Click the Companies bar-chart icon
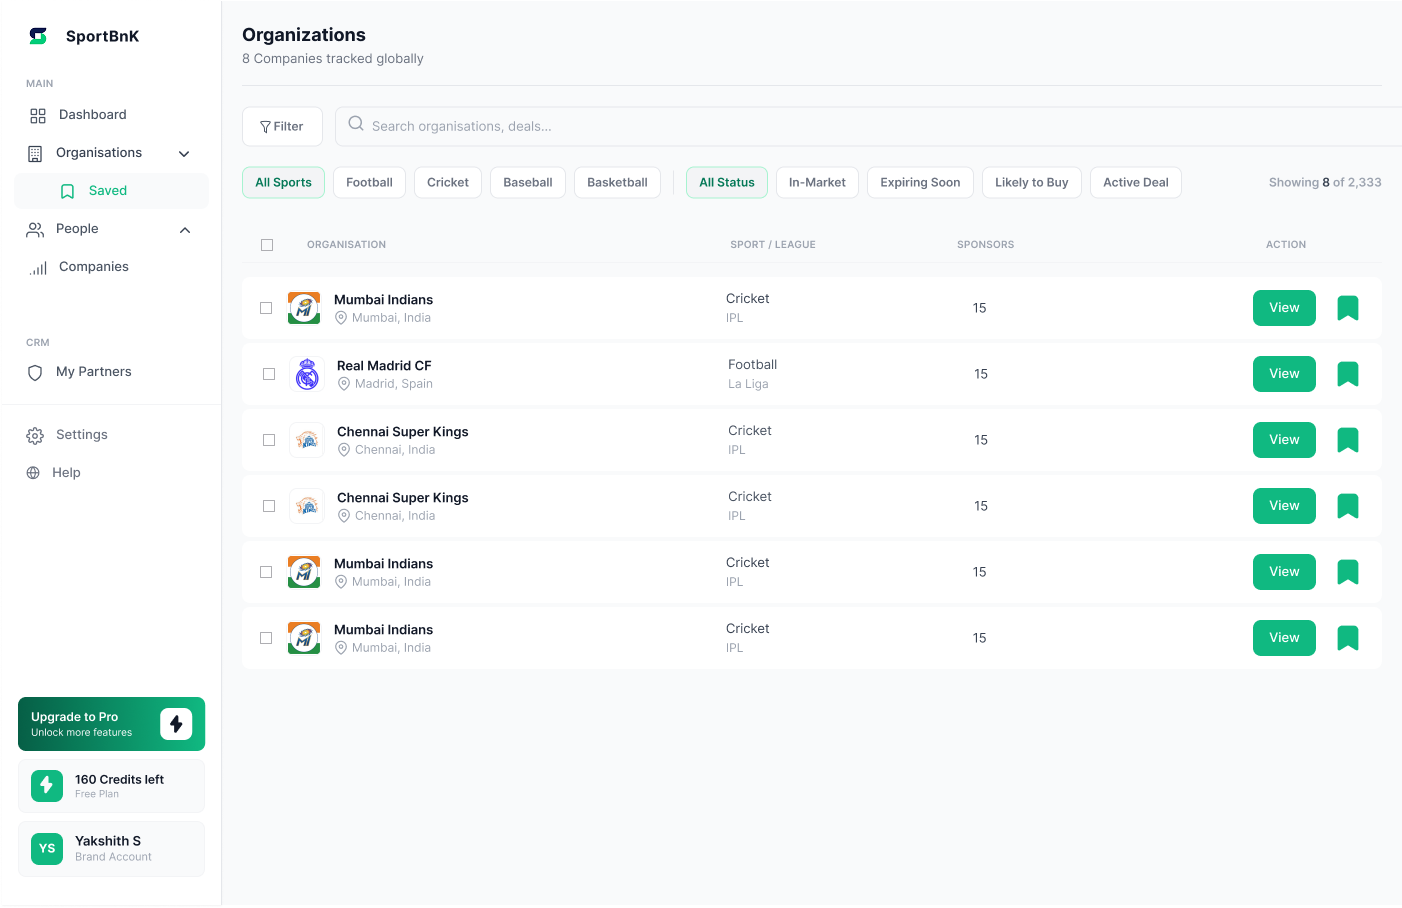Image resolution: width=1402 pixels, height=908 pixels. tap(38, 268)
